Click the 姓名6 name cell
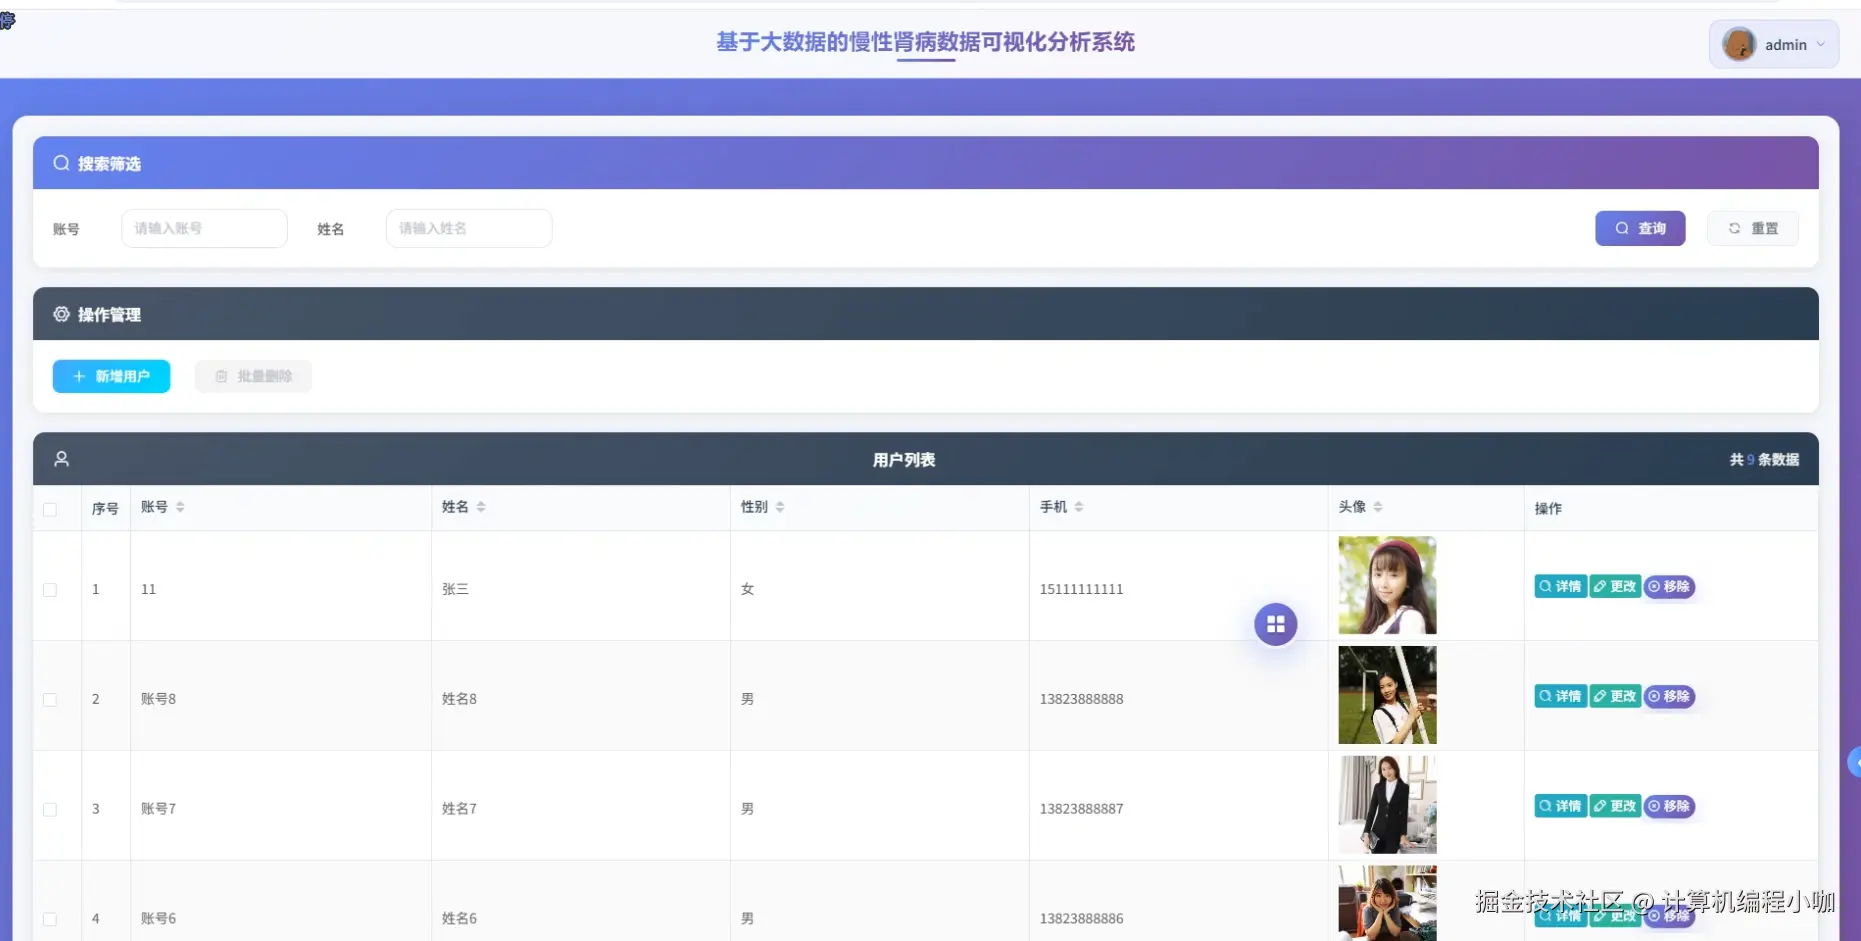This screenshot has width=1861, height=941. pyautogui.click(x=459, y=918)
